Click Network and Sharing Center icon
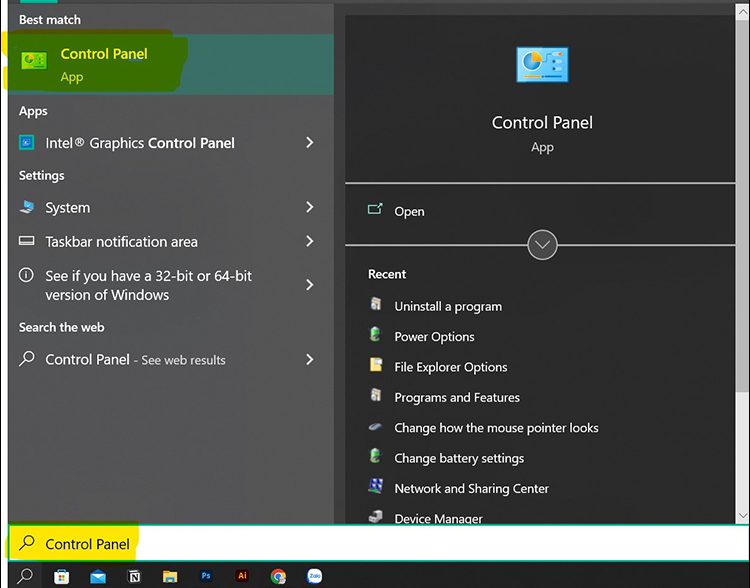Viewport: 750px width, 588px height. pos(375,486)
